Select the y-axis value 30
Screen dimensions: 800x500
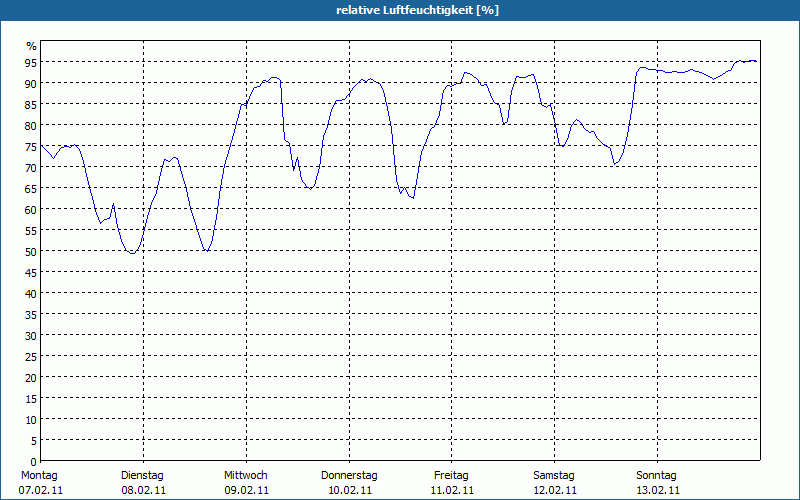[31, 335]
